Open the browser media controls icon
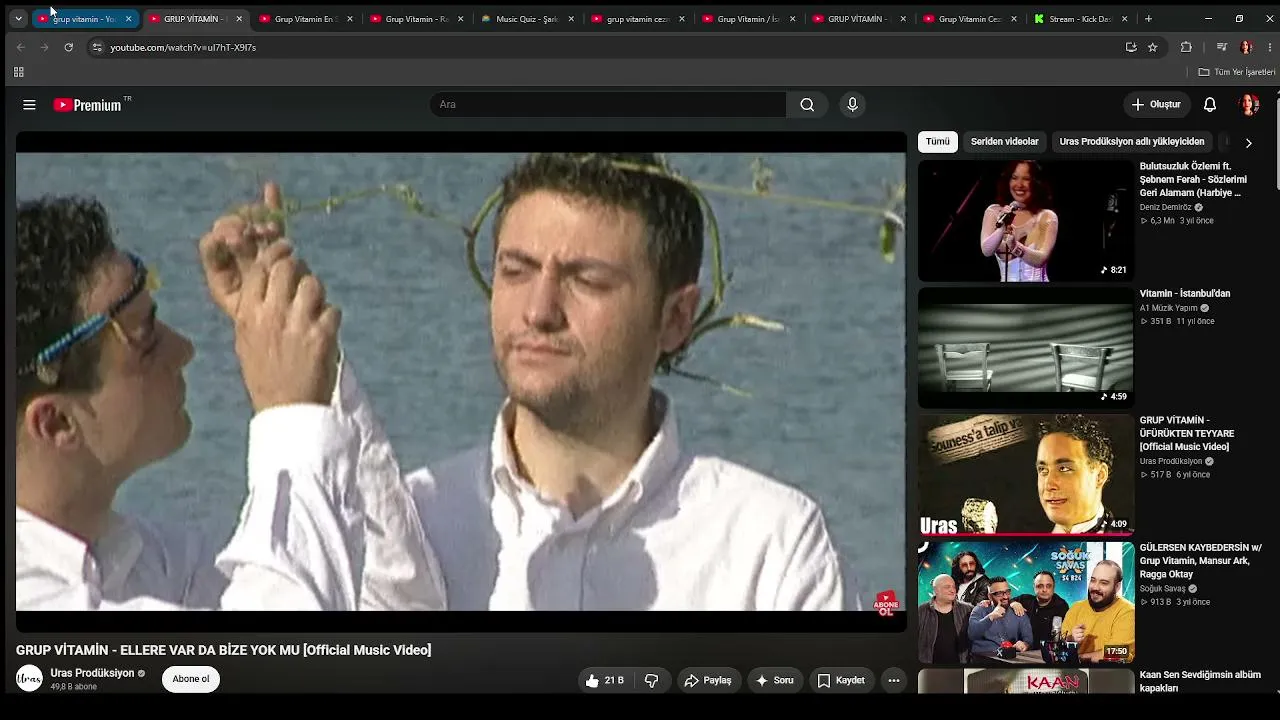This screenshot has height=720, width=1280. pos(1221,47)
